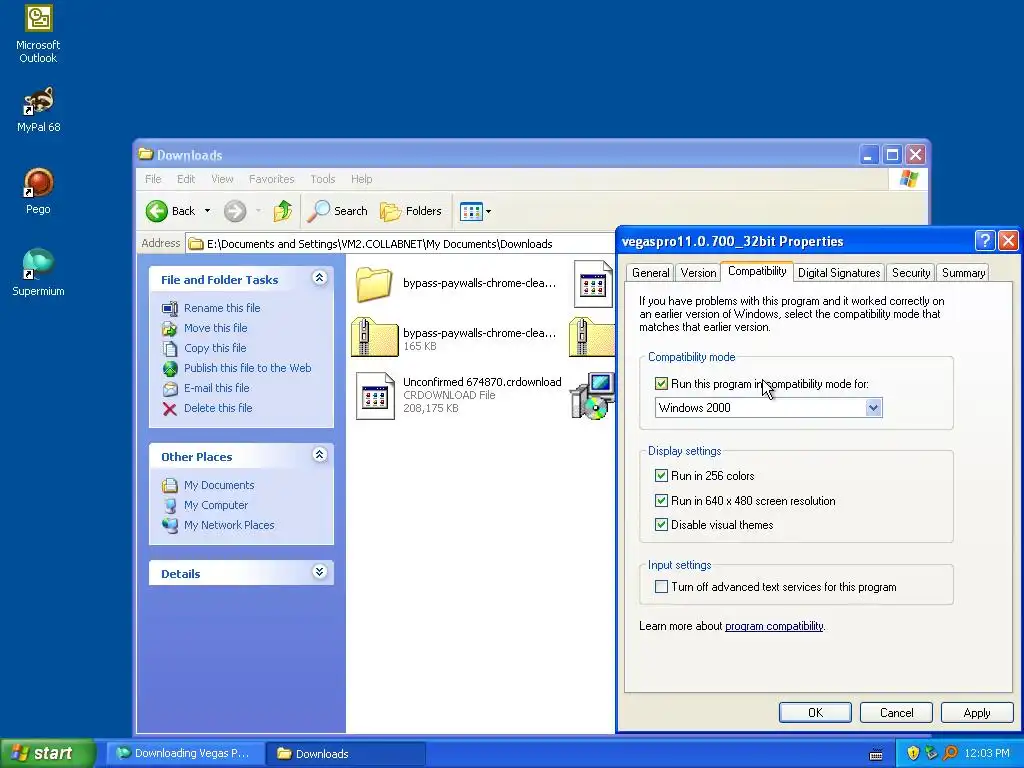Check Turn off advanced text services option
The width and height of the screenshot is (1024, 768).
click(x=662, y=586)
